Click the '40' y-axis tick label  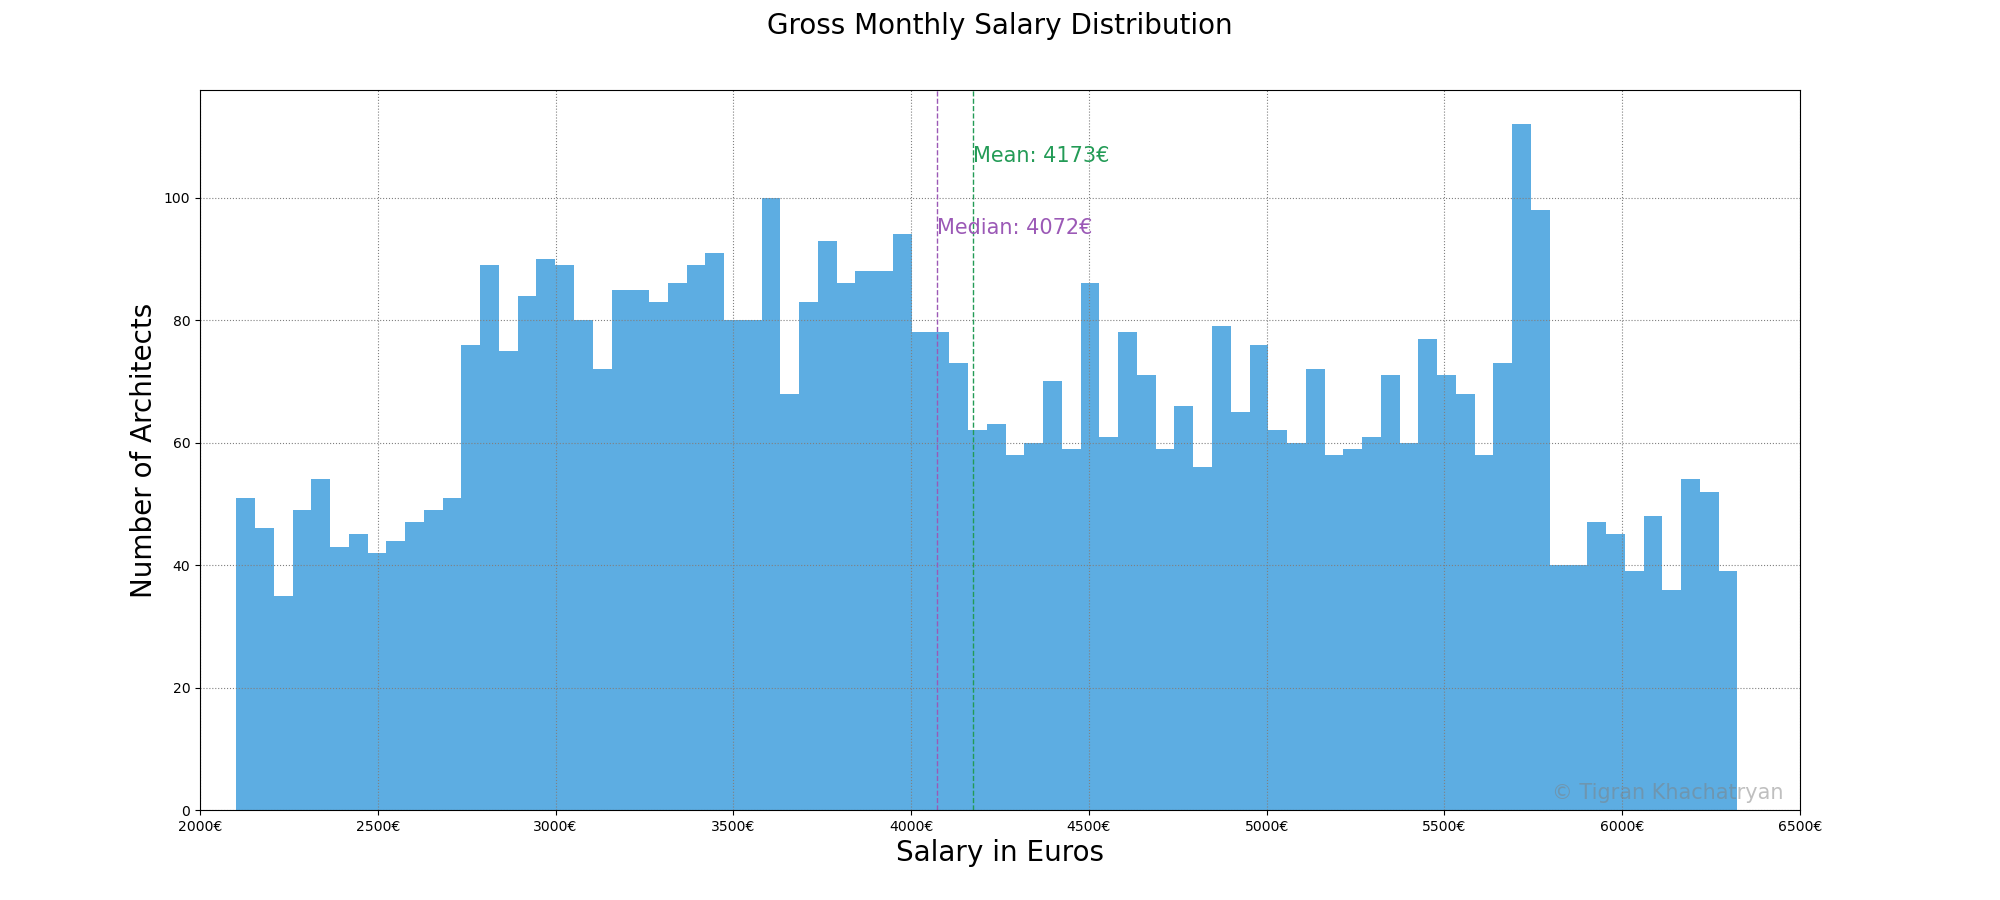[x=182, y=566]
